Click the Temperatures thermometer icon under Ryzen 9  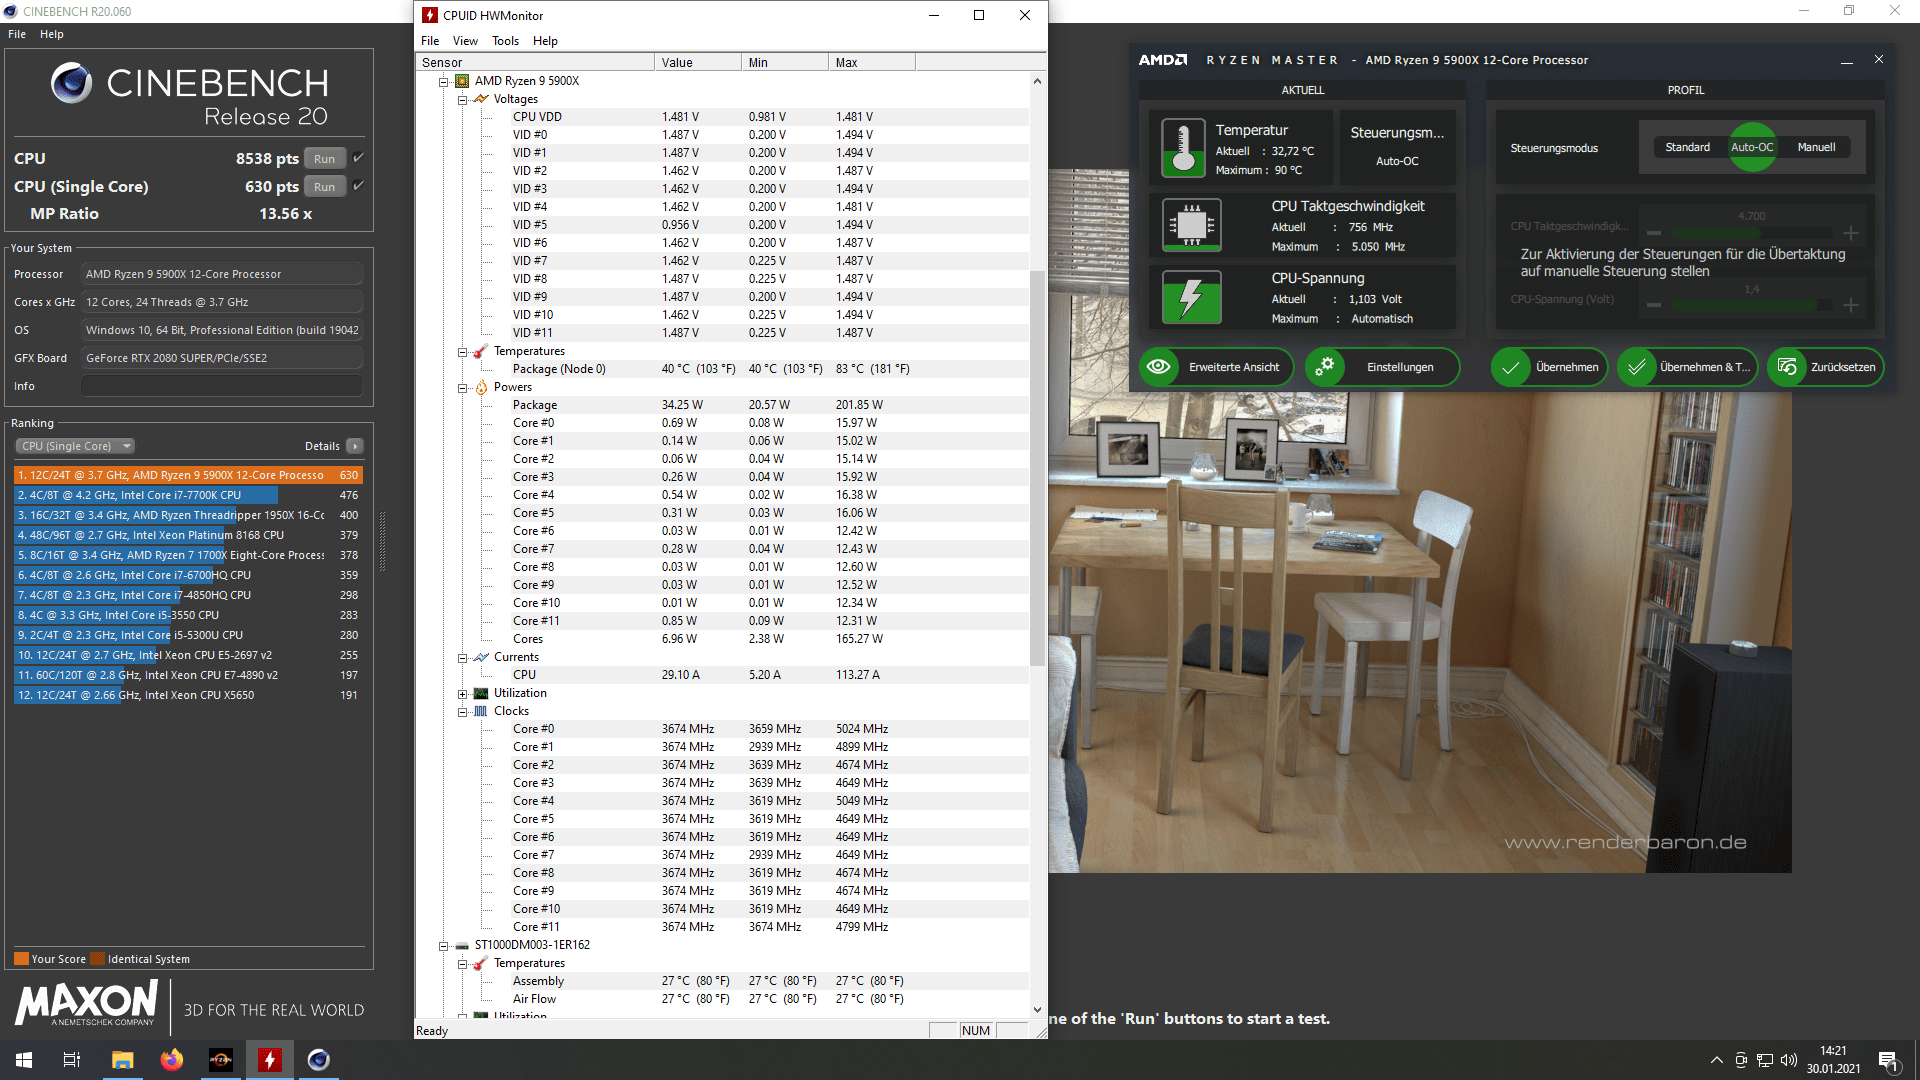[x=481, y=351]
